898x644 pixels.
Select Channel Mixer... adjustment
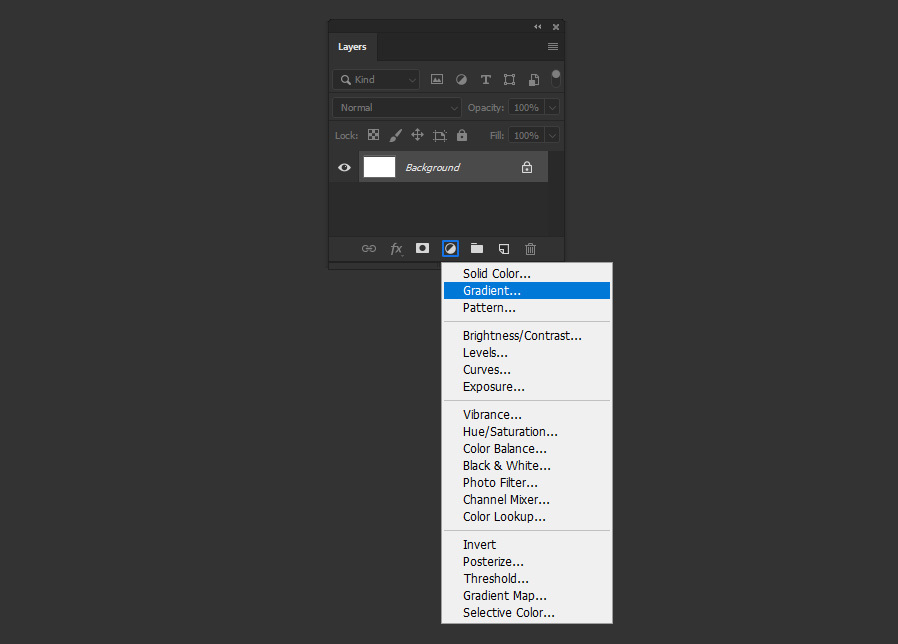click(x=527, y=500)
